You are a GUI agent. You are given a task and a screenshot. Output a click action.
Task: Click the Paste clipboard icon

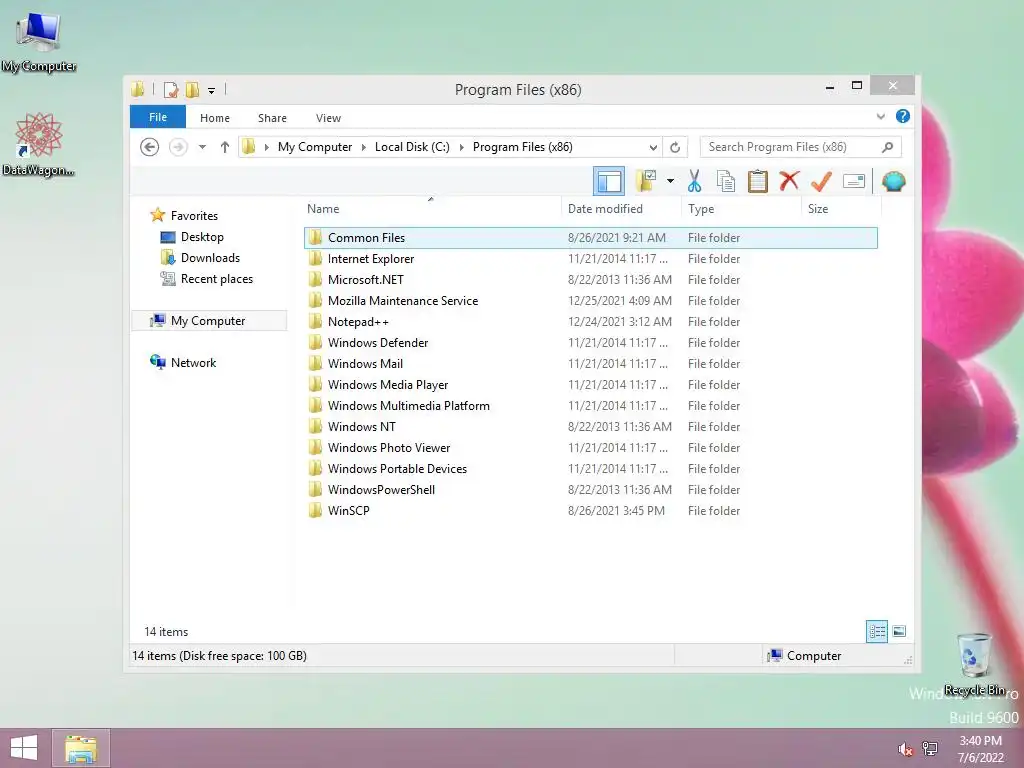click(x=758, y=181)
